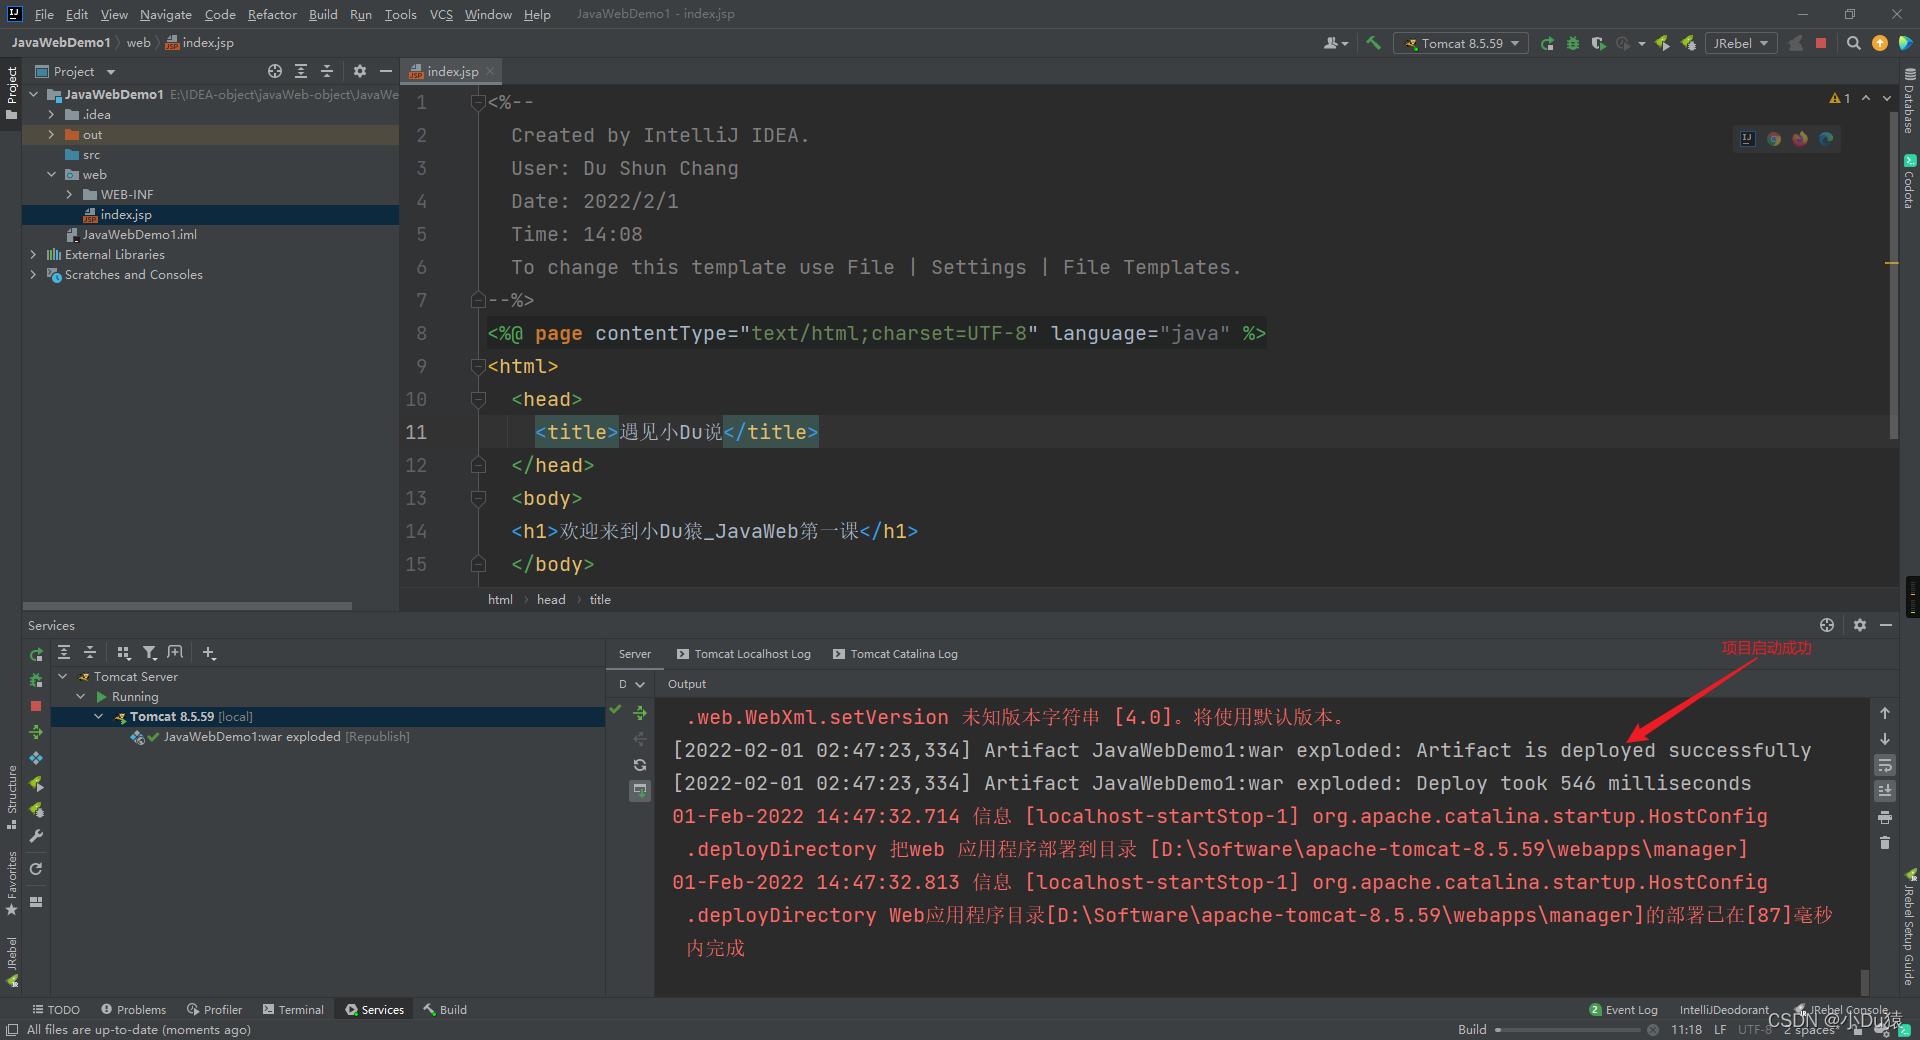Print console output icon
1920x1040 pixels.
[1884, 817]
